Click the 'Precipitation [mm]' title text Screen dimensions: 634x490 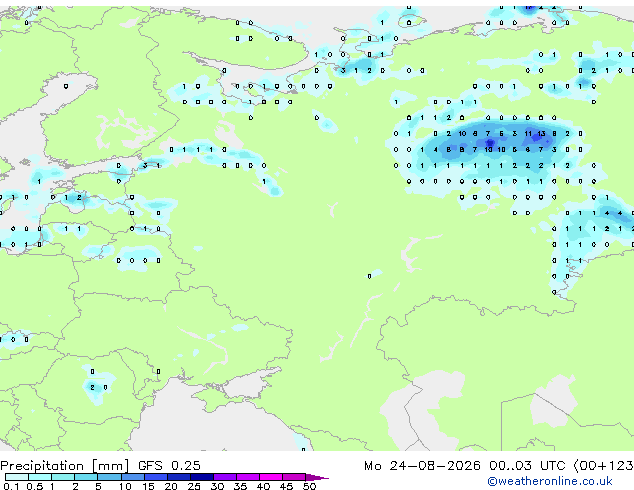pyautogui.click(x=65, y=466)
